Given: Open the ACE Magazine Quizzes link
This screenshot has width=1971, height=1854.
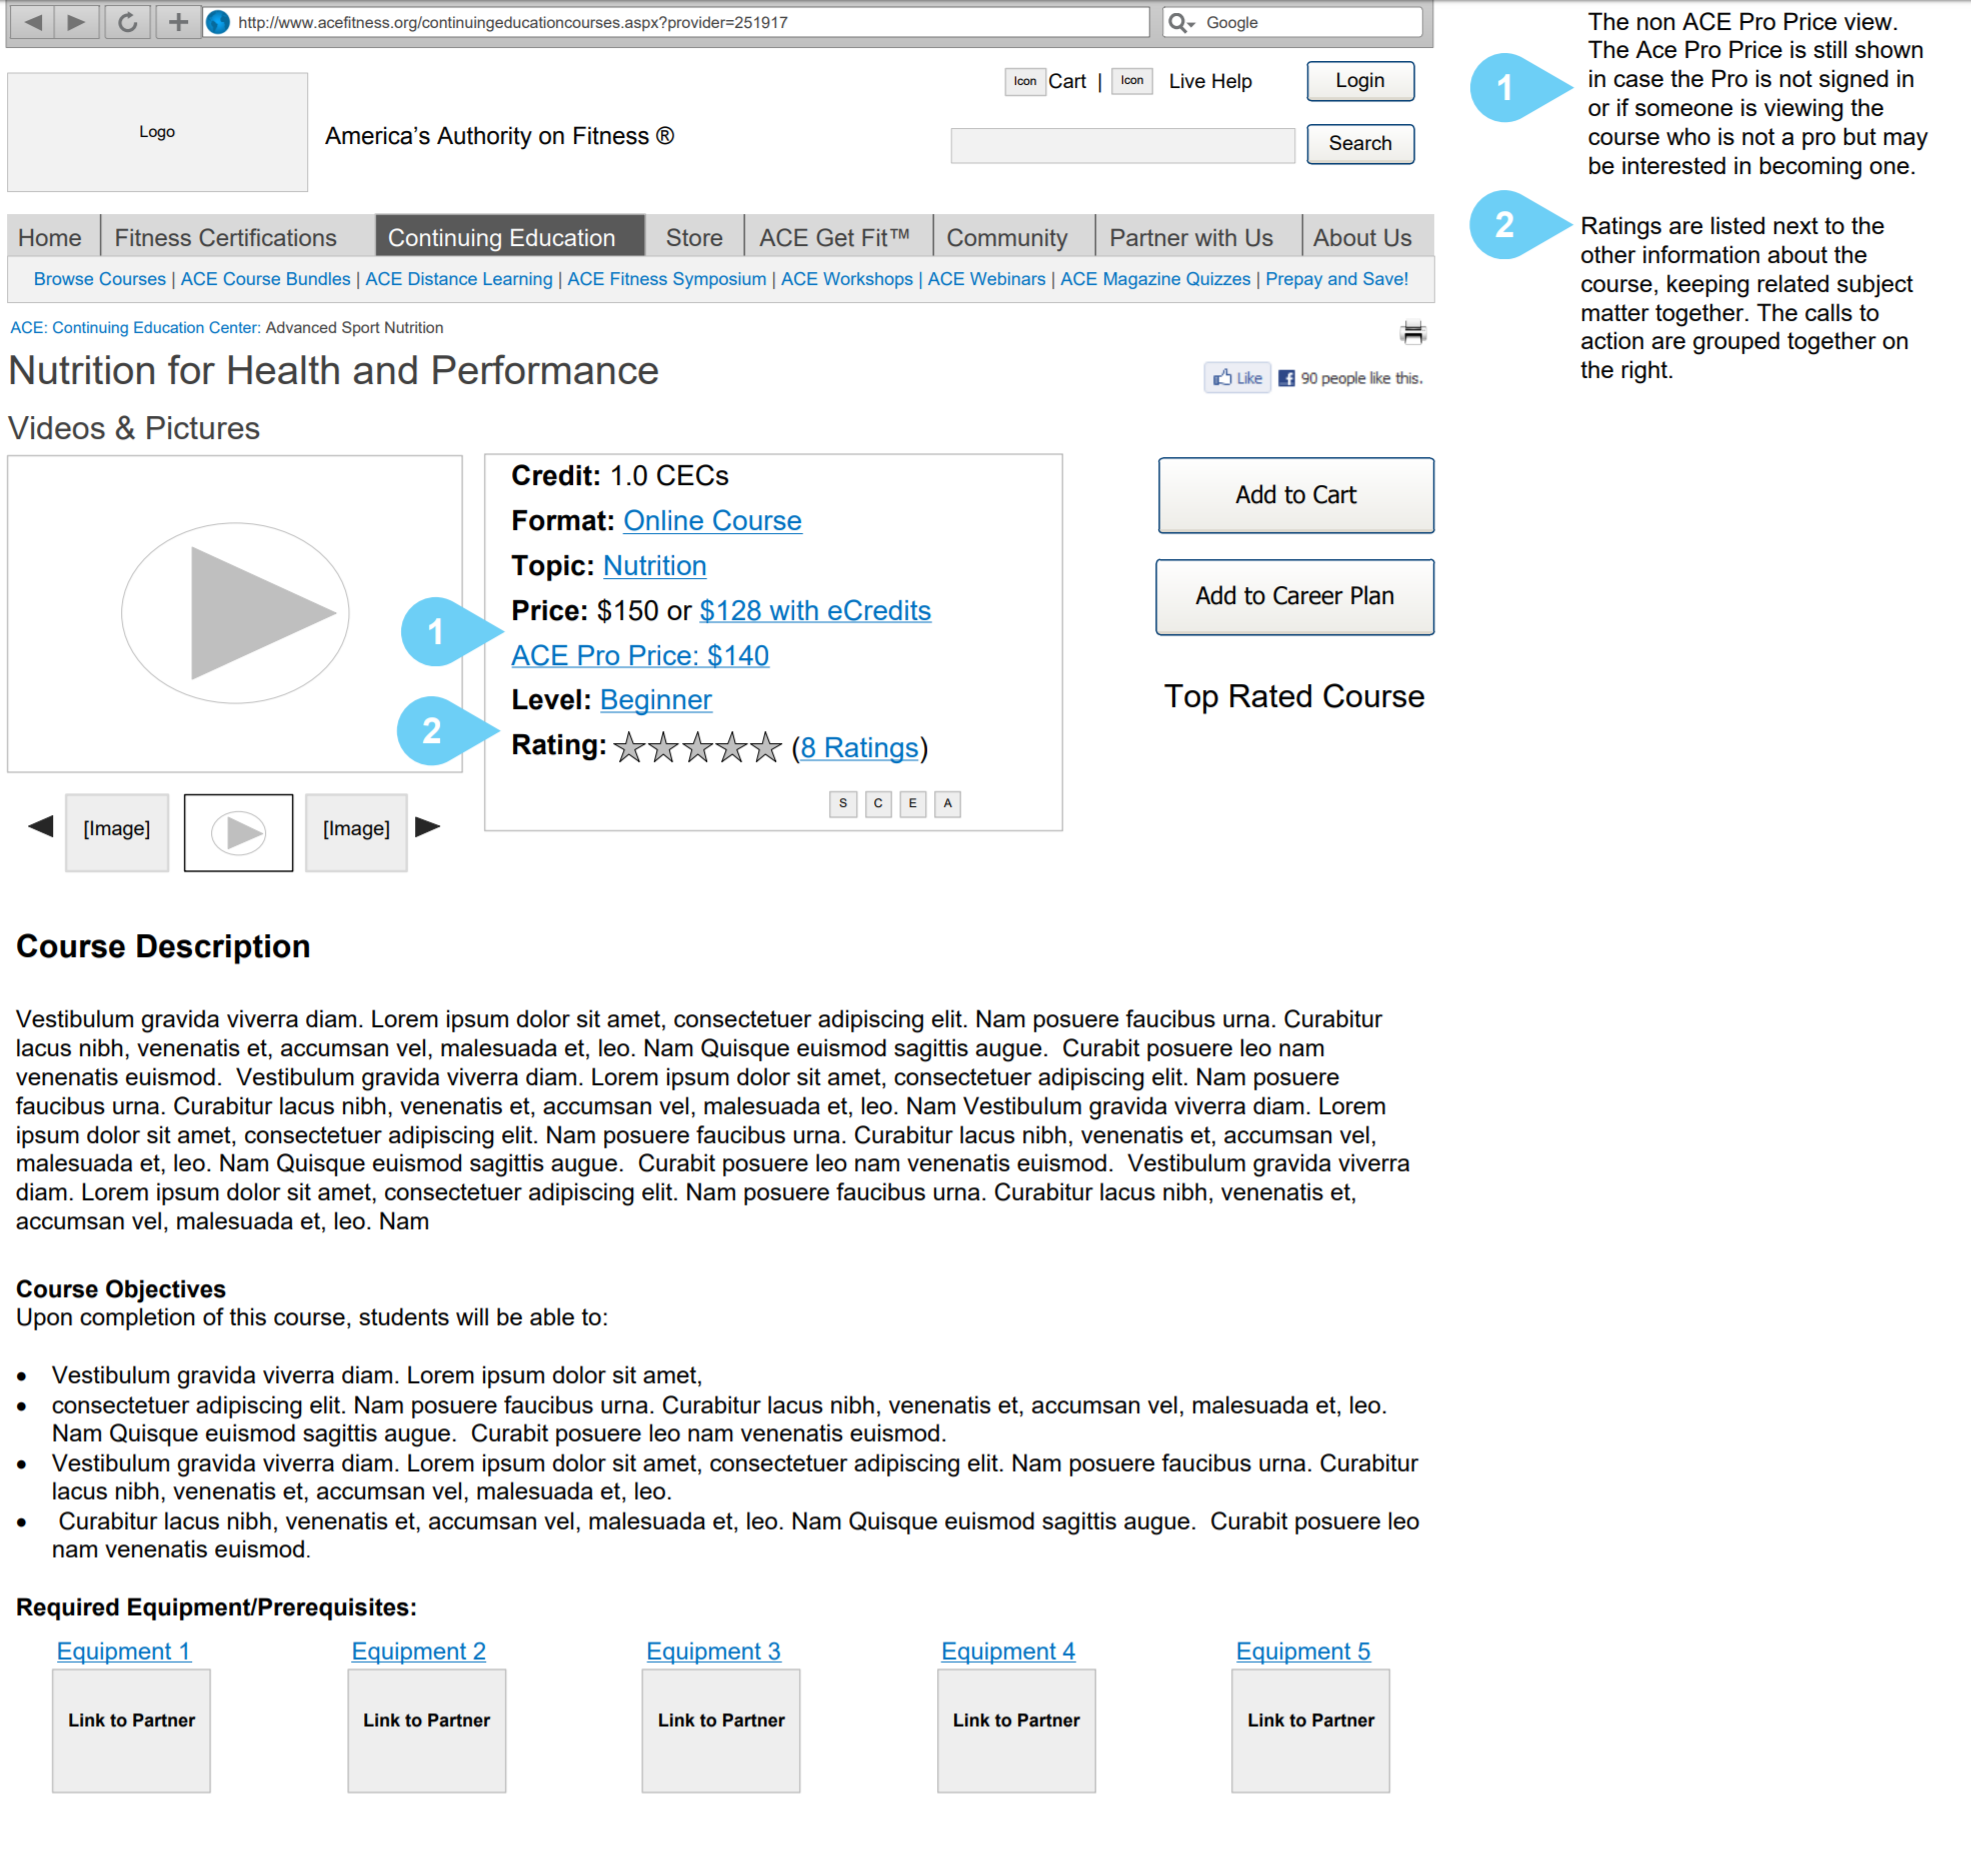Looking at the screenshot, I should tap(1155, 279).
